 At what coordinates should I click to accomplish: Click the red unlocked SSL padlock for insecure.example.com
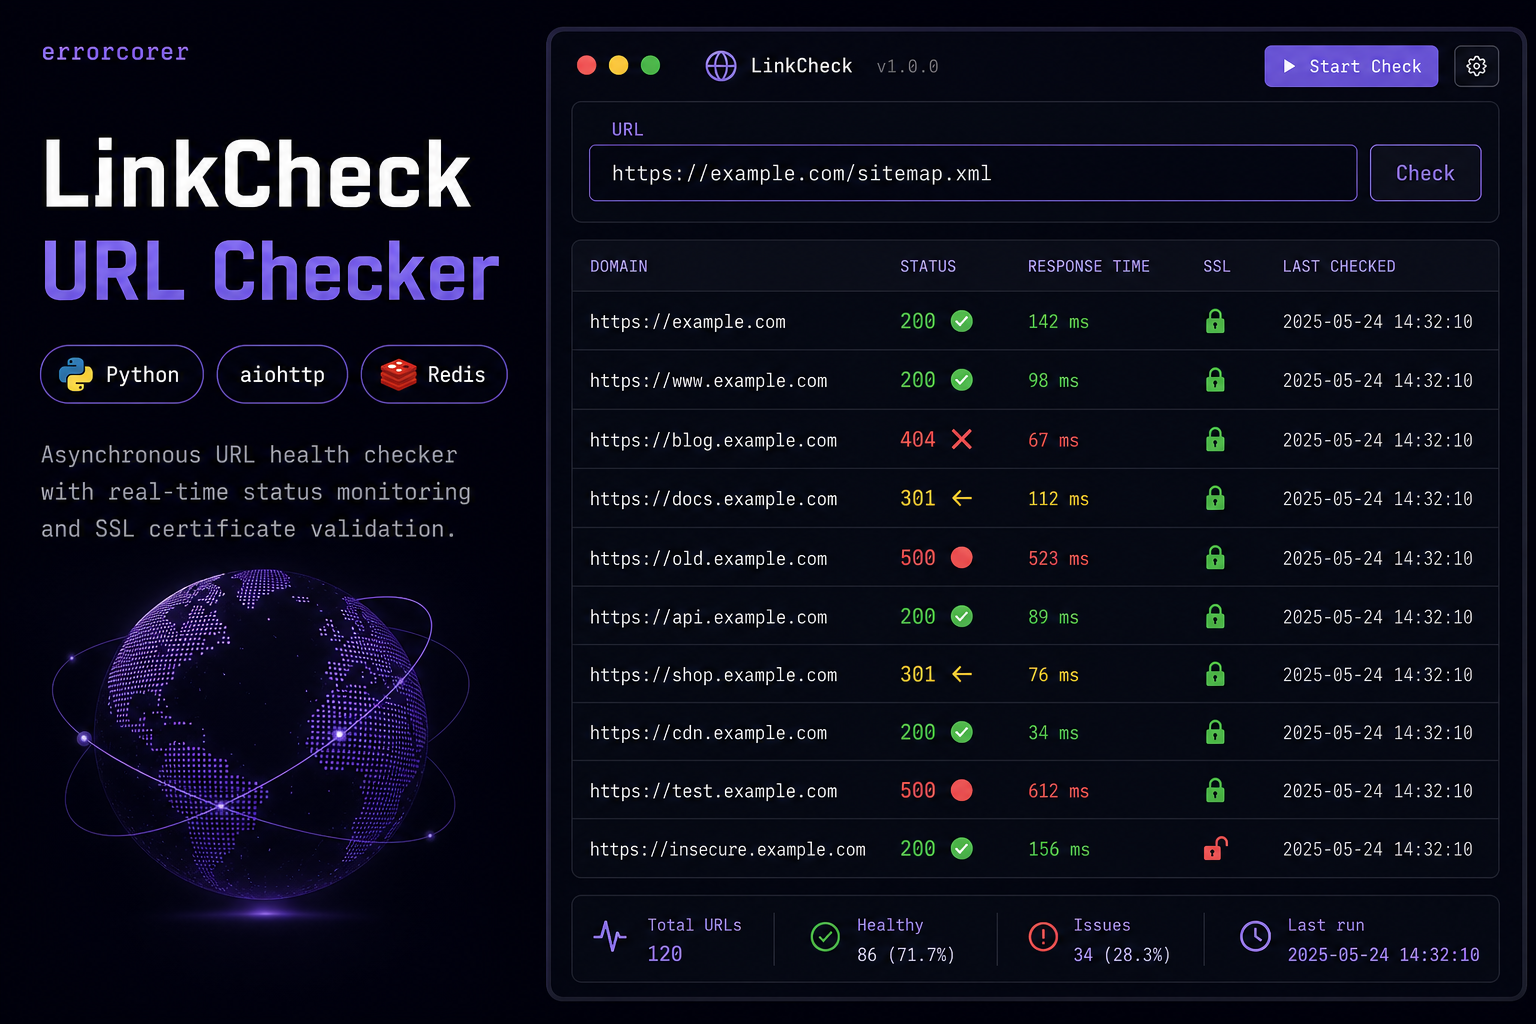point(1215,849)
